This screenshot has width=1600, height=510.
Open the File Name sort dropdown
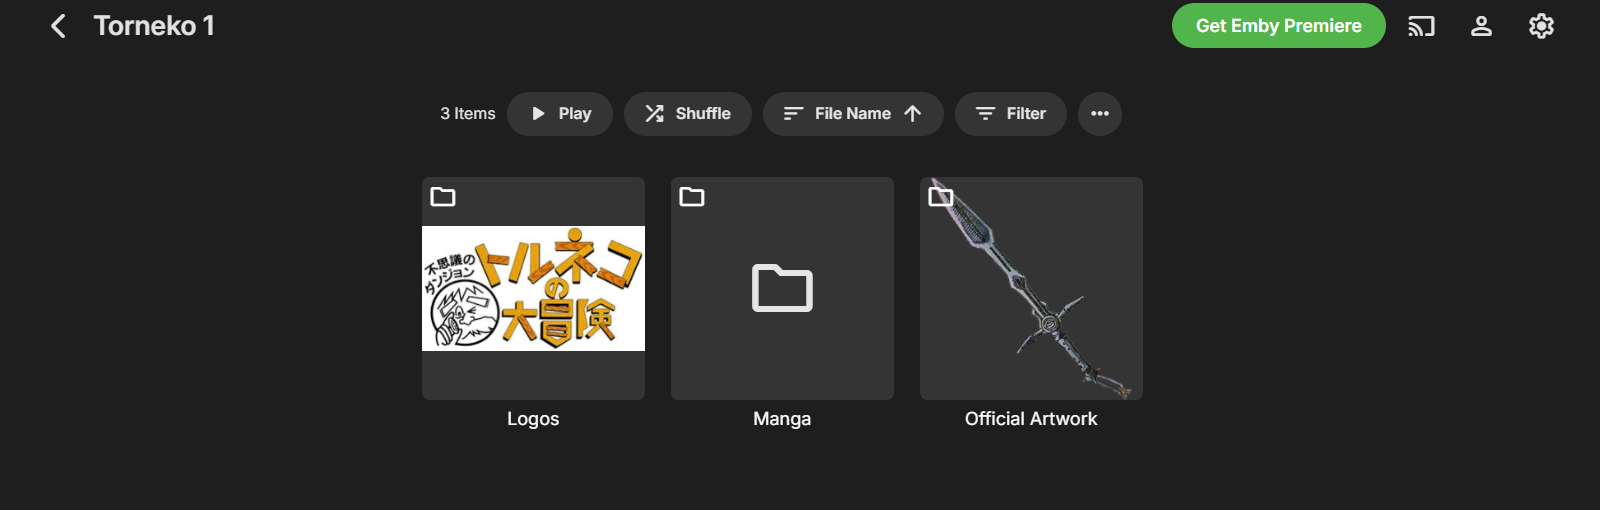[x=853, y=114]
